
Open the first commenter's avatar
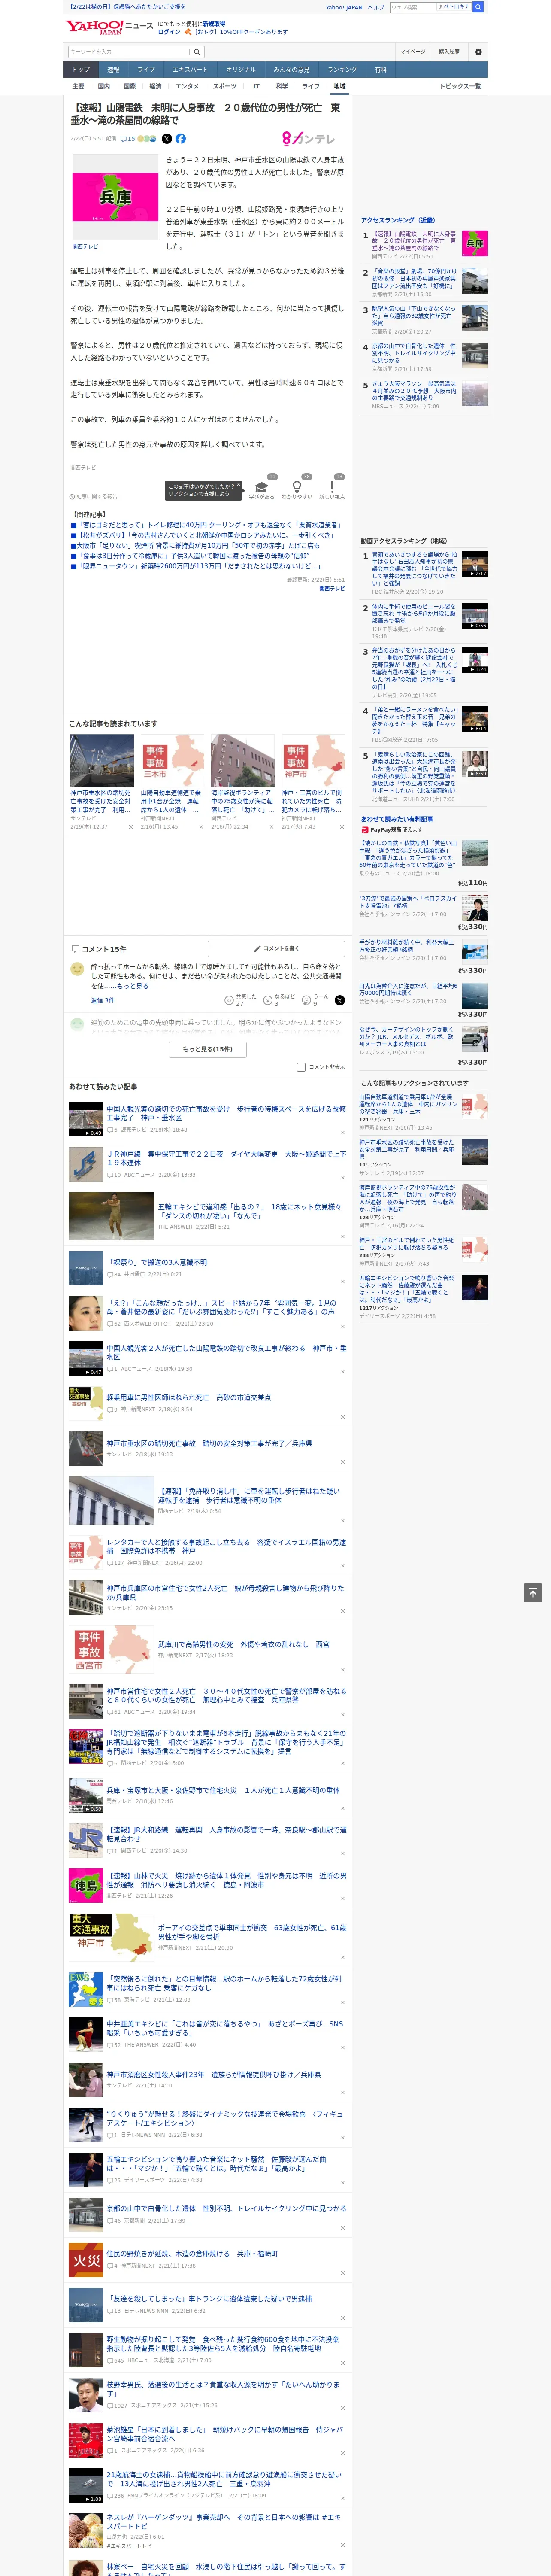[77, 969]
